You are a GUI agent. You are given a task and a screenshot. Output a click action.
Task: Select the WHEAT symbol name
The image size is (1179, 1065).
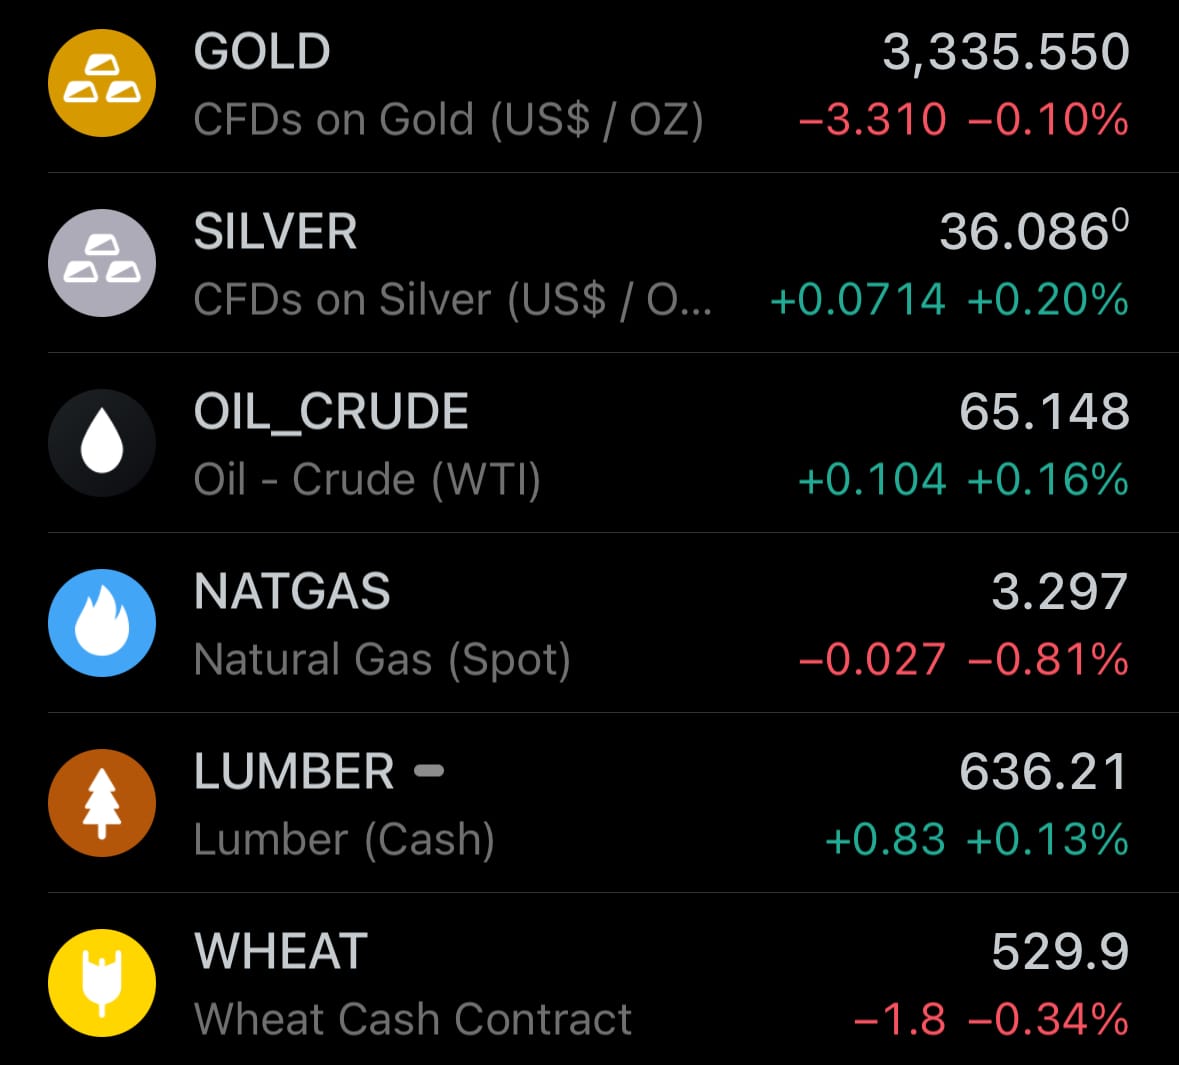(281, 951)
